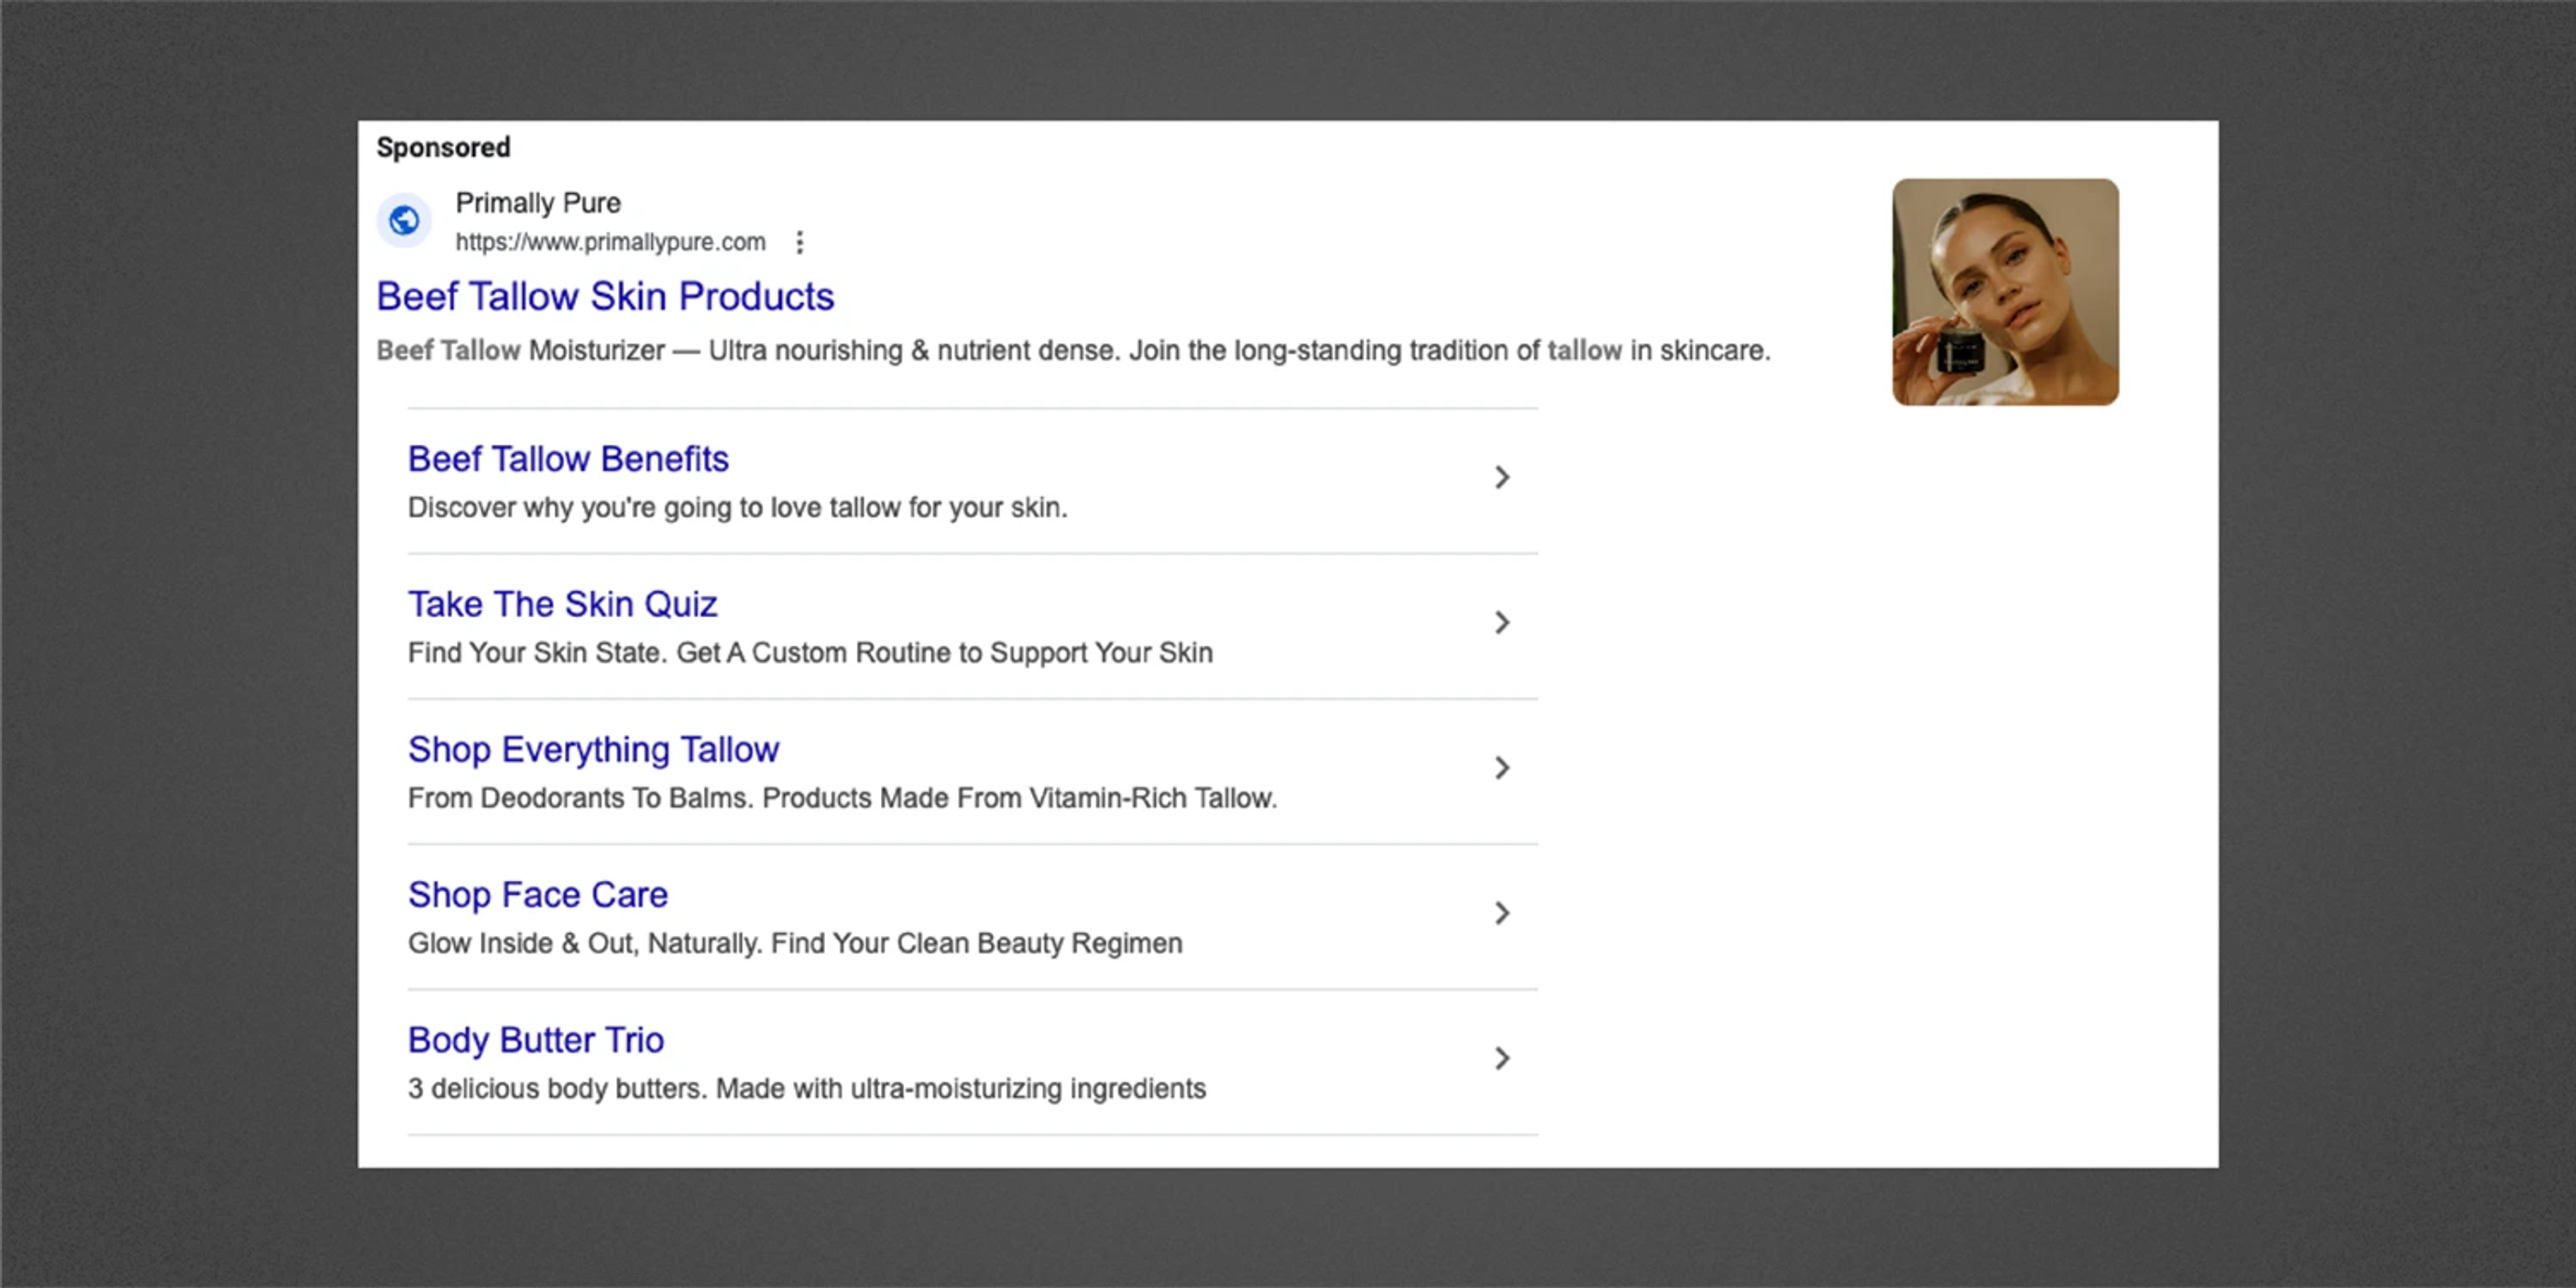The image size is (2576, 1288).
Task: Open the Beef Tallow Benefits sitelink
Action: tap(567, 459)
